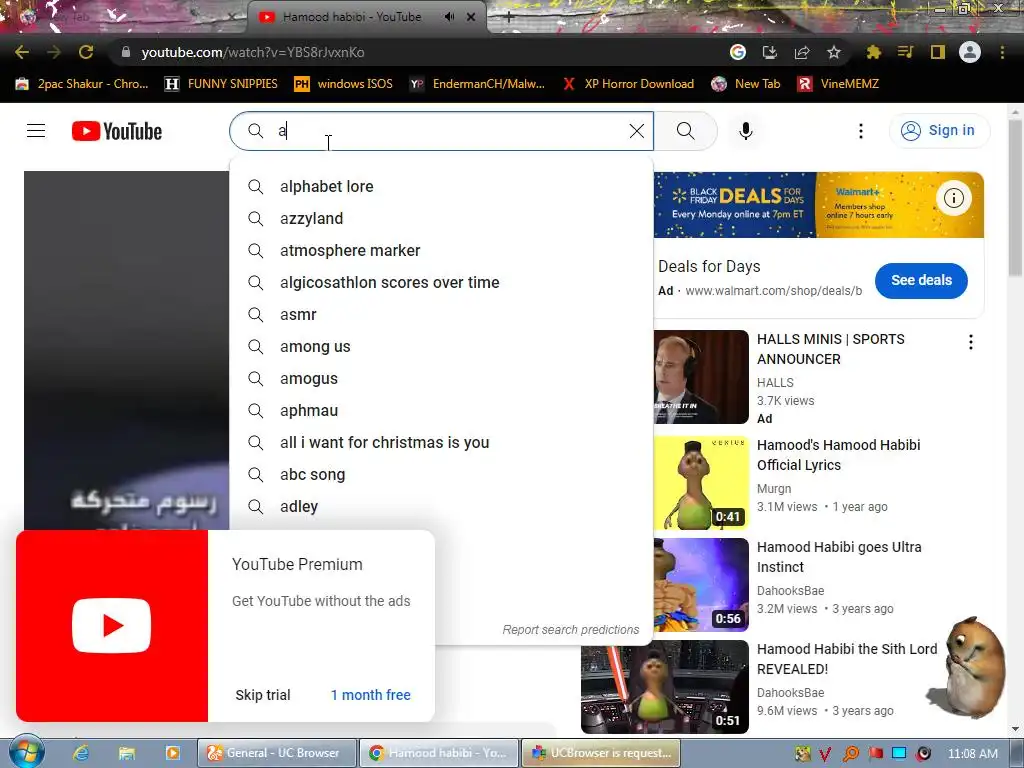This screenshot has width=1024, height=768.
Task: Select the 'adley' suggestion
Action: (441, 507)
